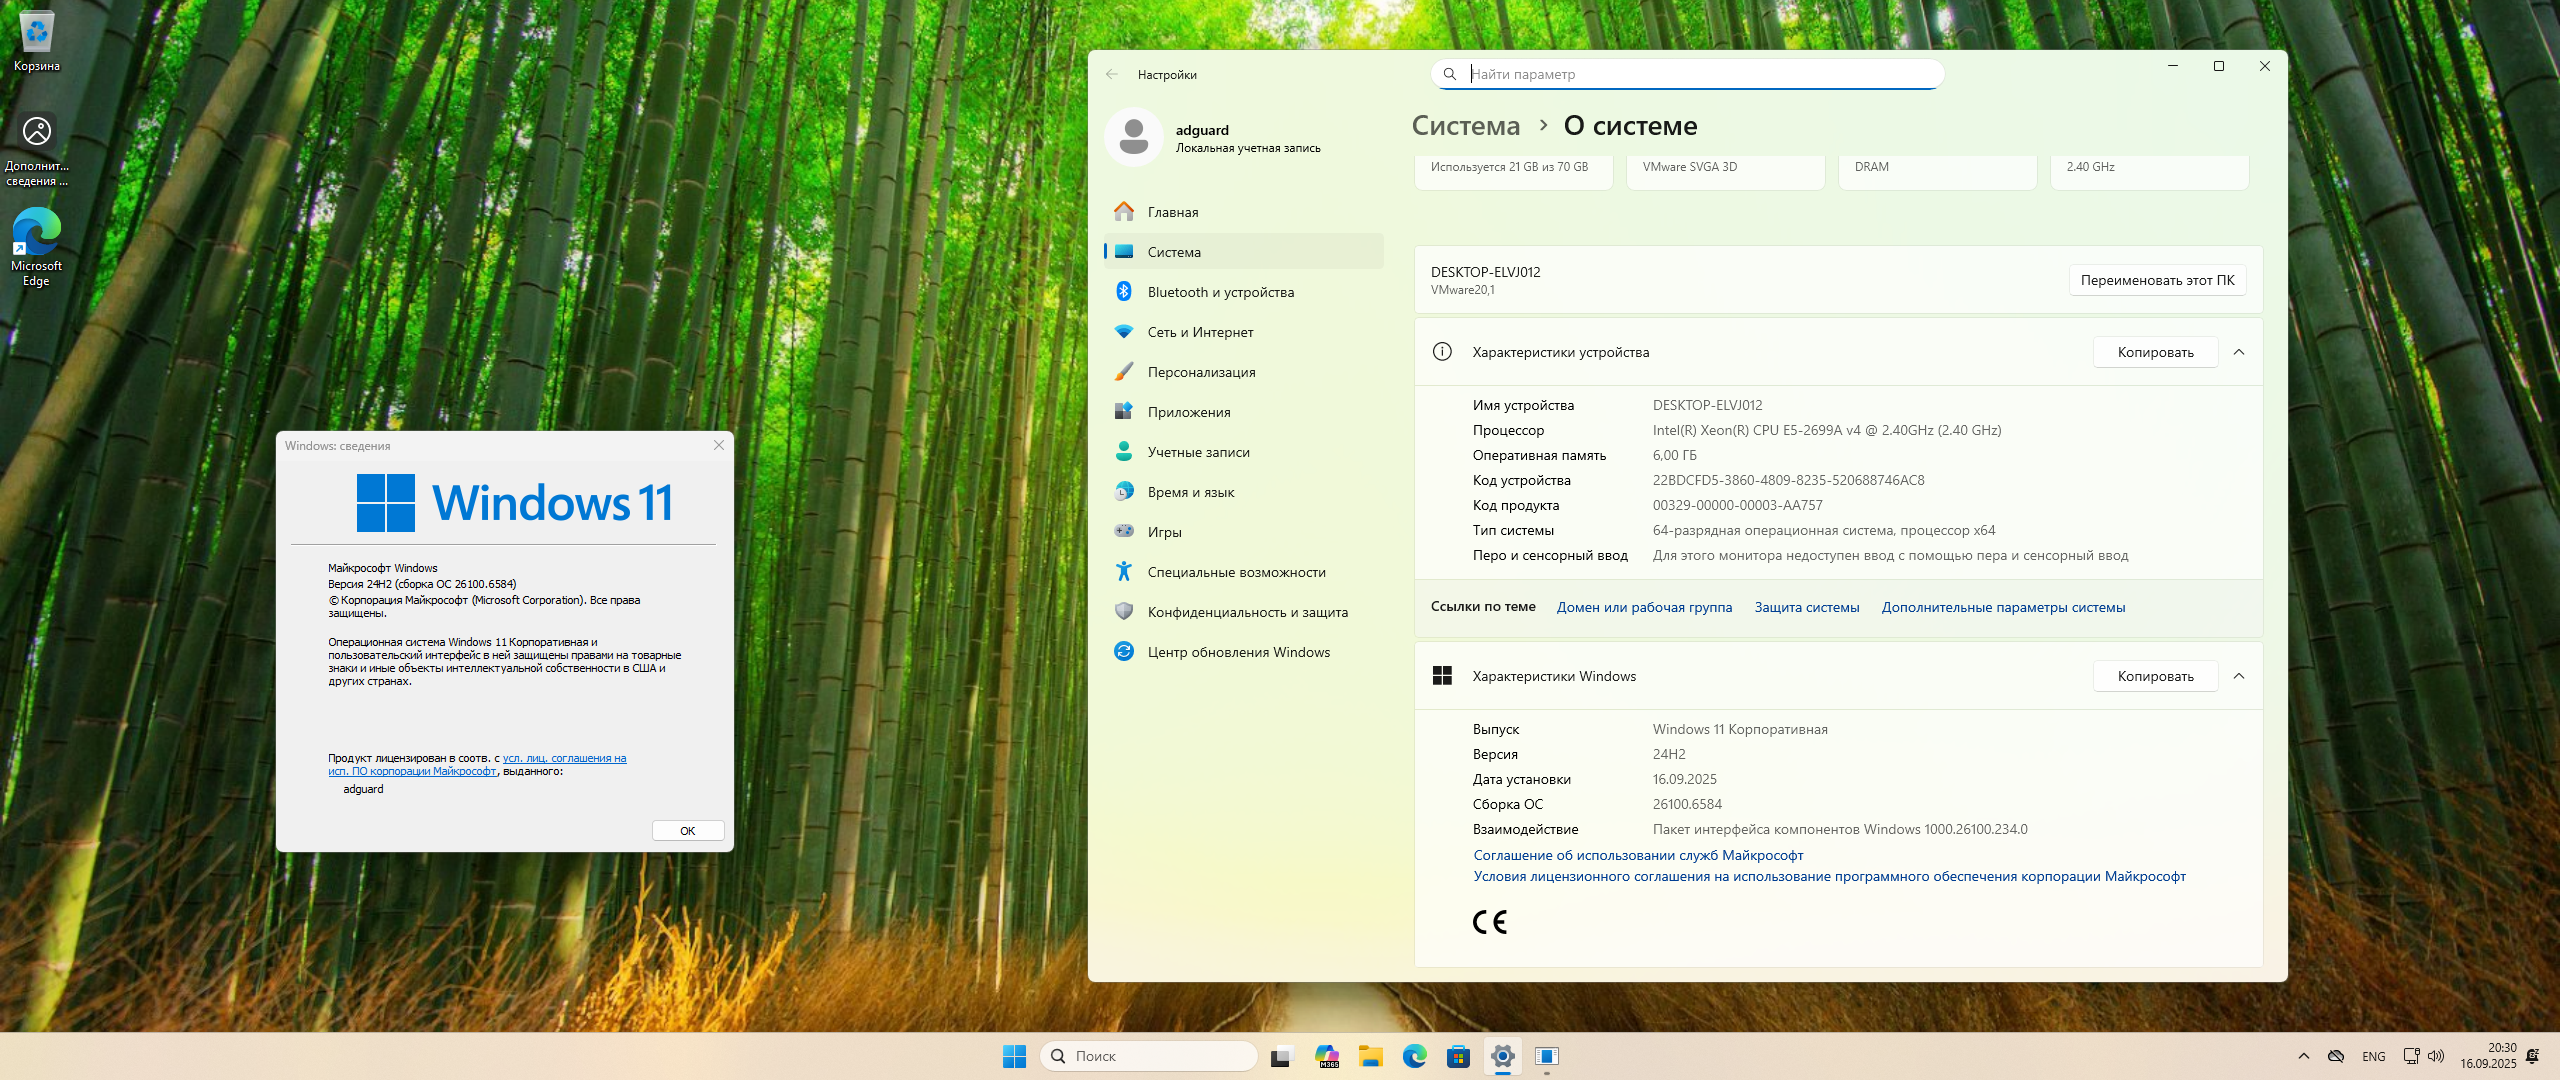Click Система in the breadcrumb
2560x1080 pixels.
pyautogui.click(x=1465, y=126)
